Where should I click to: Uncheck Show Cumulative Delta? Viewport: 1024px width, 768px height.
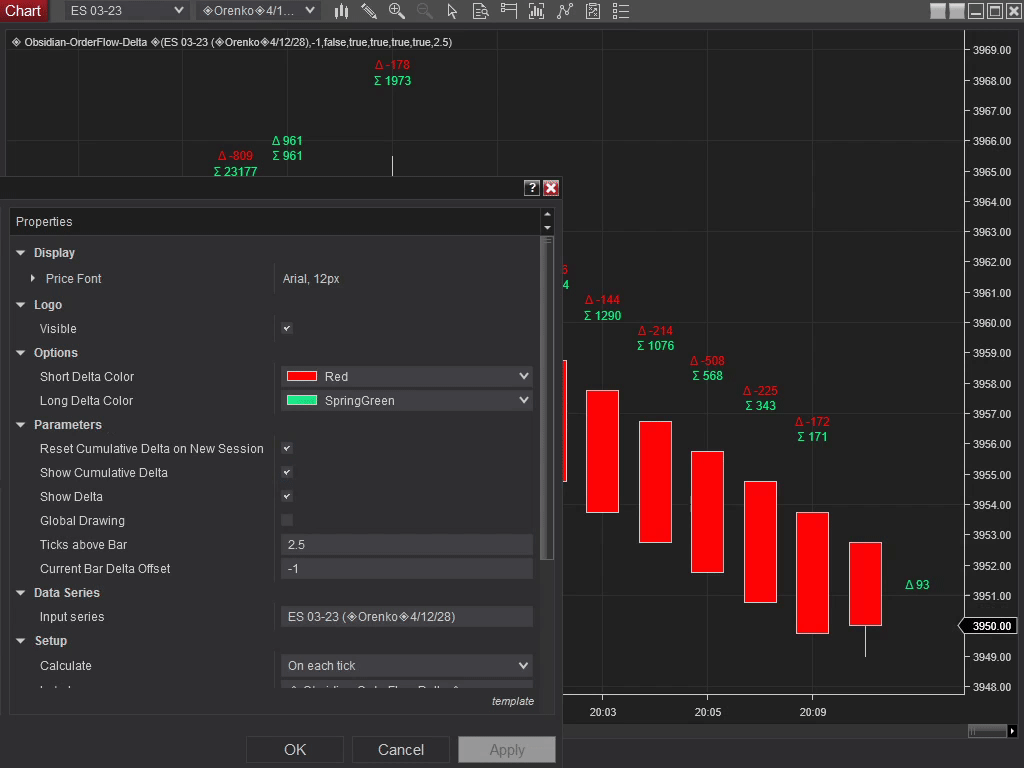click(x=287, y=473)
